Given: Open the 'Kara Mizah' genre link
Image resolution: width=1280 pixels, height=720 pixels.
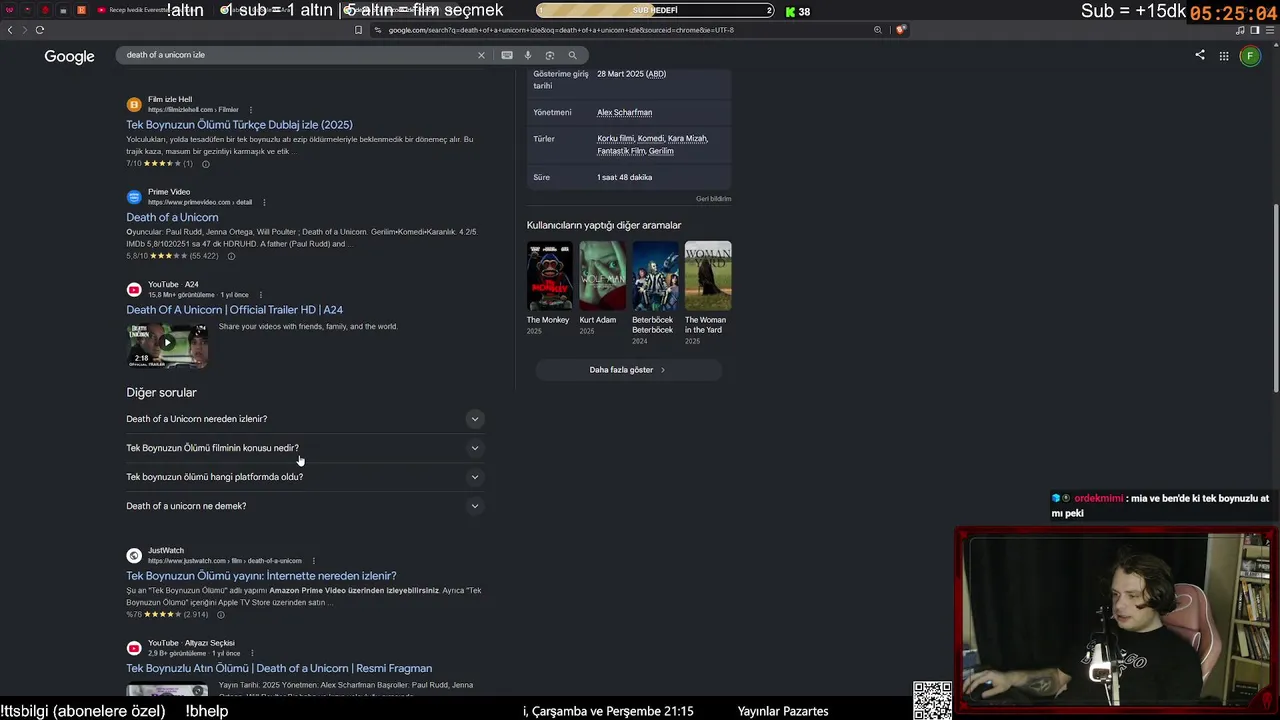Looking at the screenshot, I should click(687, 139).
